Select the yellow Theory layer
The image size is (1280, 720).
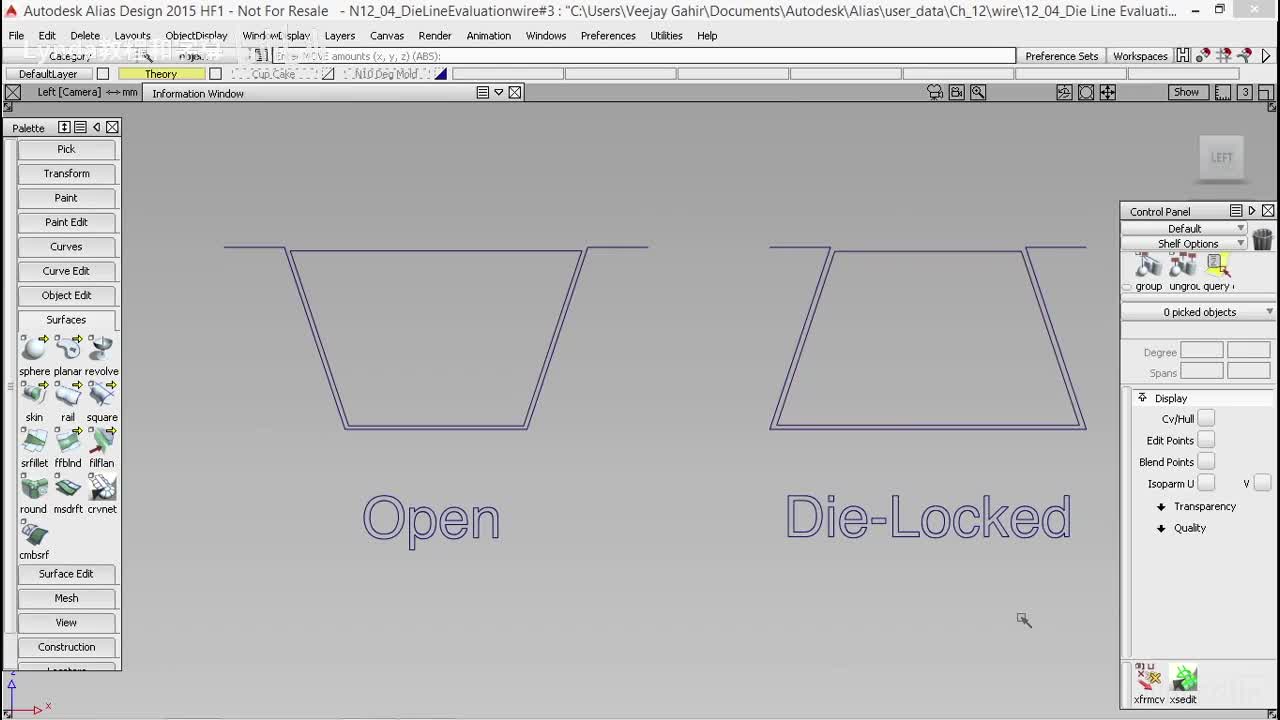[161, 74]
